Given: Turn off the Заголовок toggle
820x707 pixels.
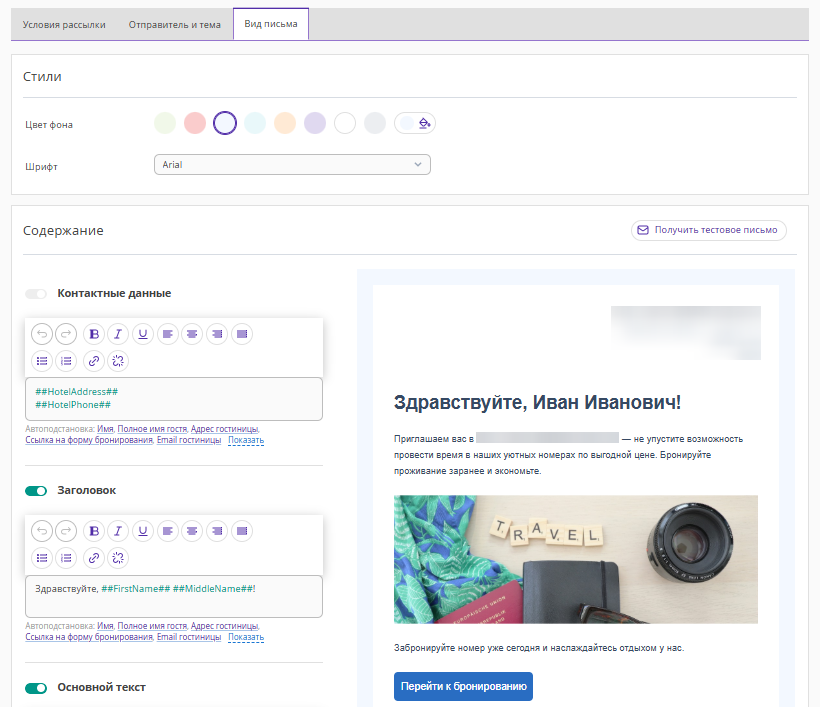Looking at the screenshot, I should pyautogui.click(x=36, y=491).
